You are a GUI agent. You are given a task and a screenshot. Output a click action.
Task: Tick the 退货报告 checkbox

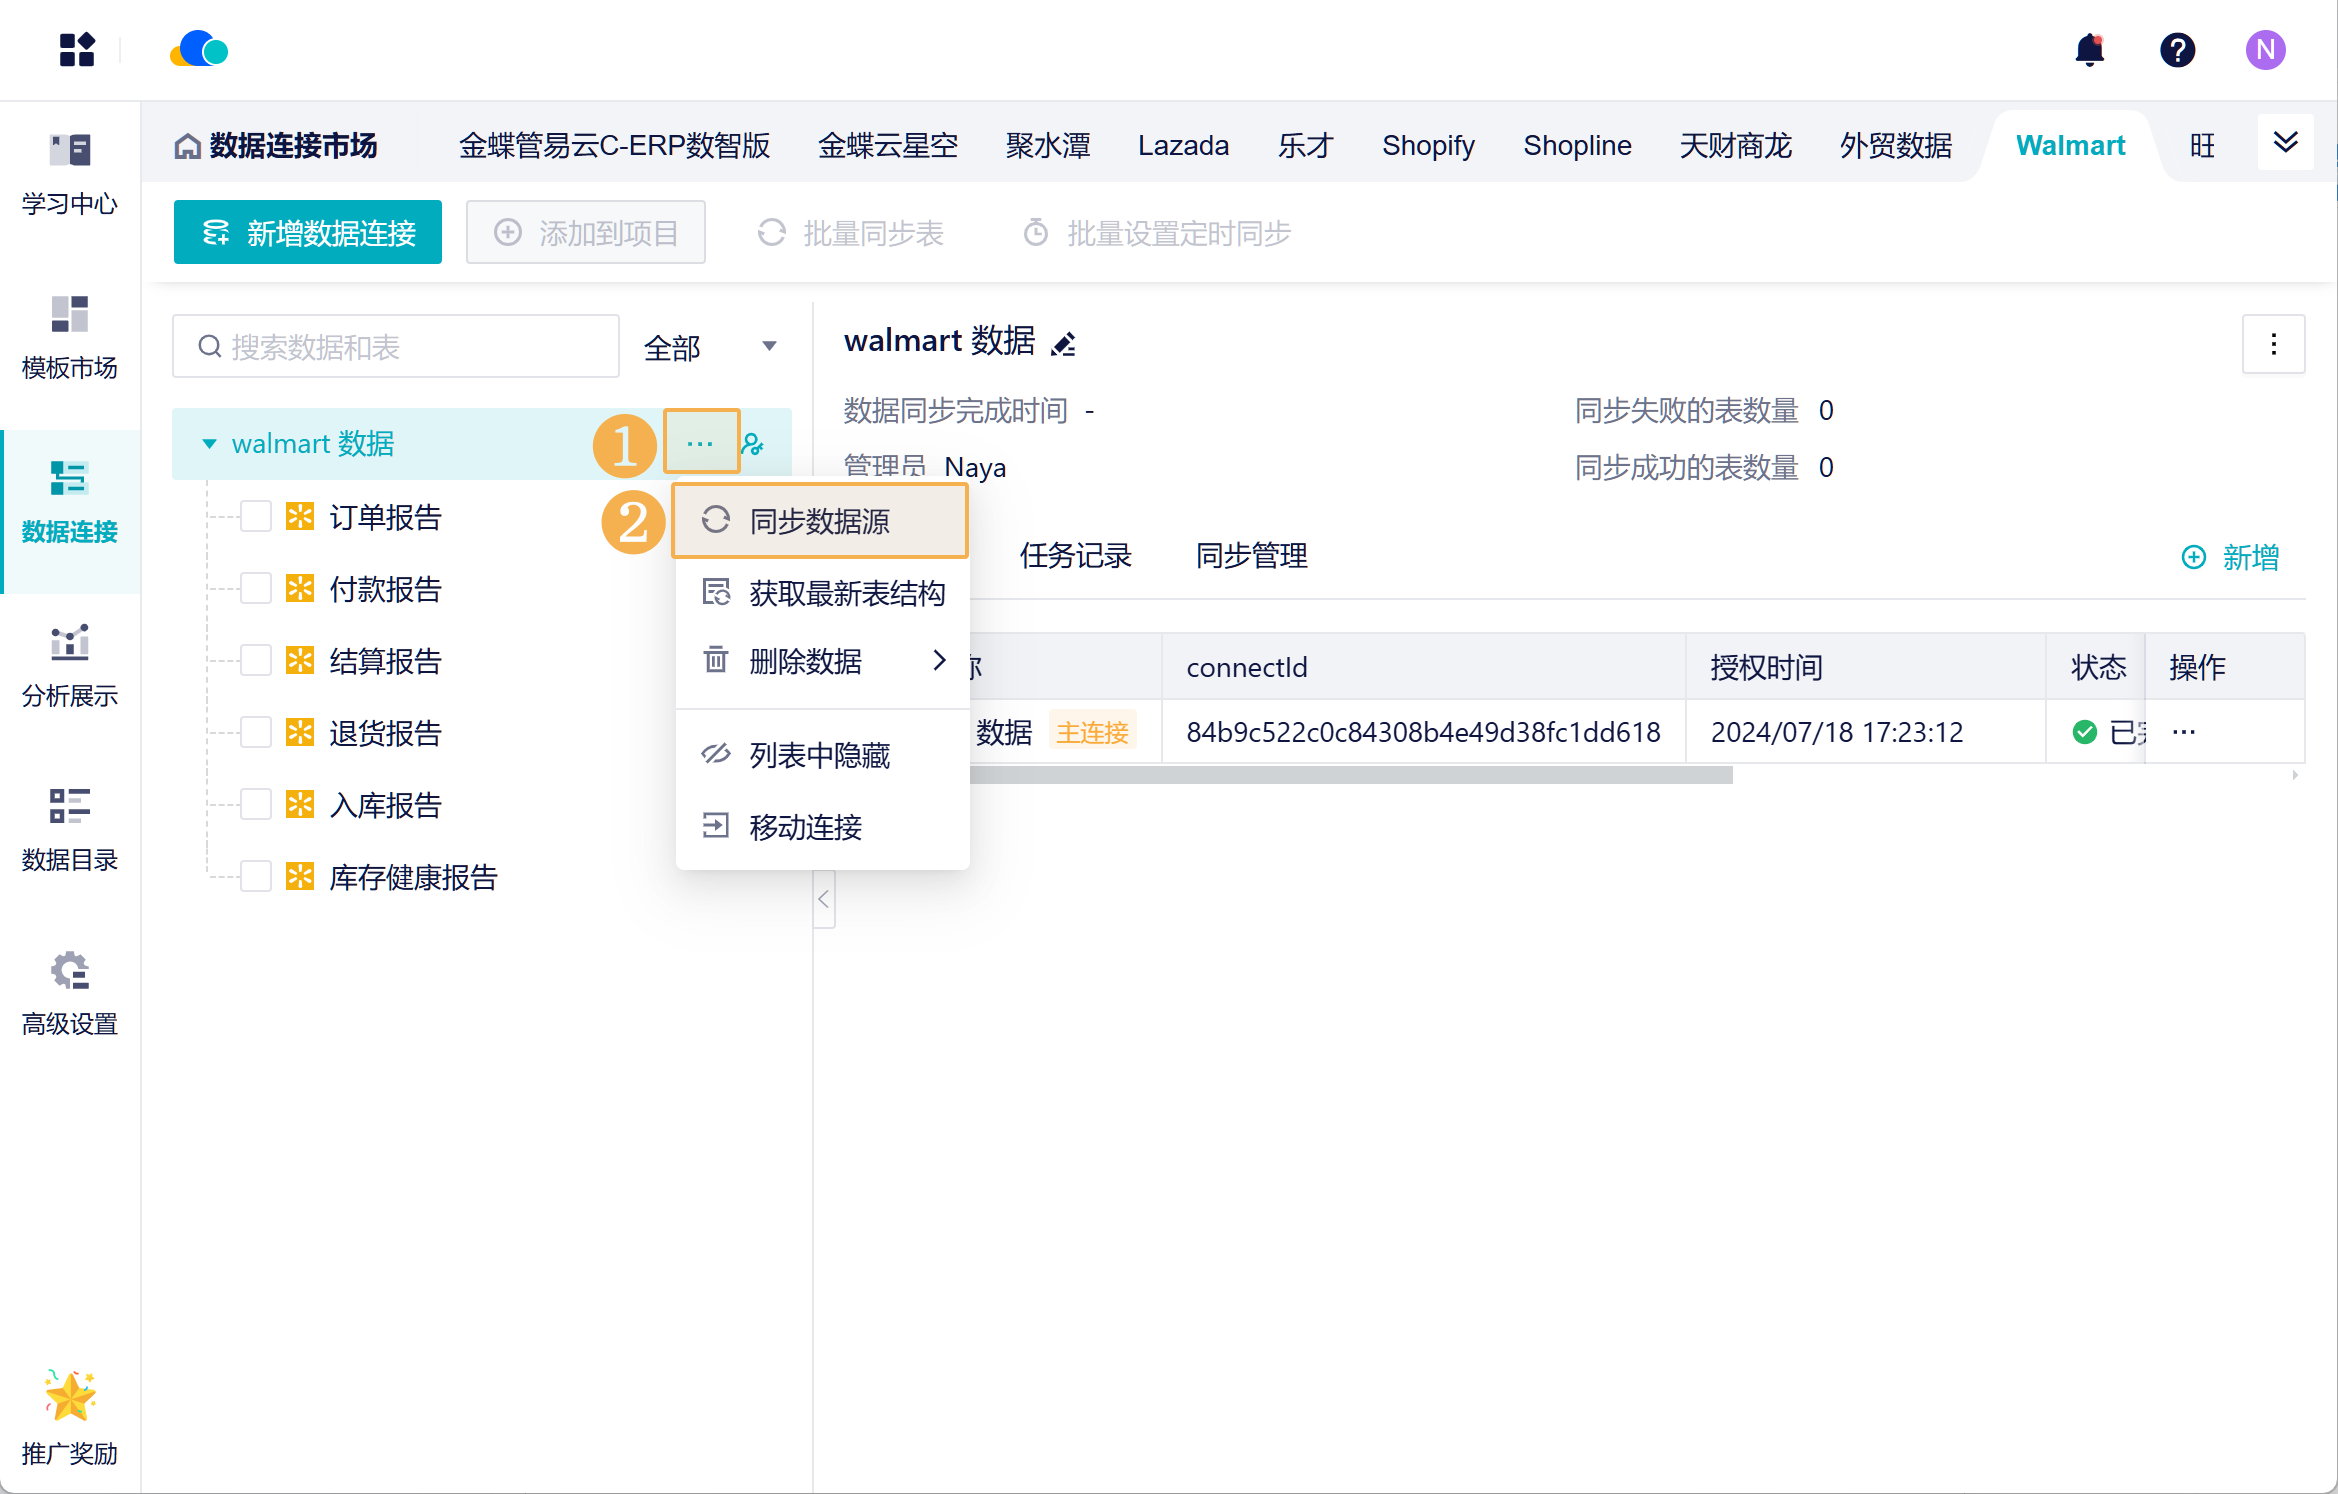[256, 733]
